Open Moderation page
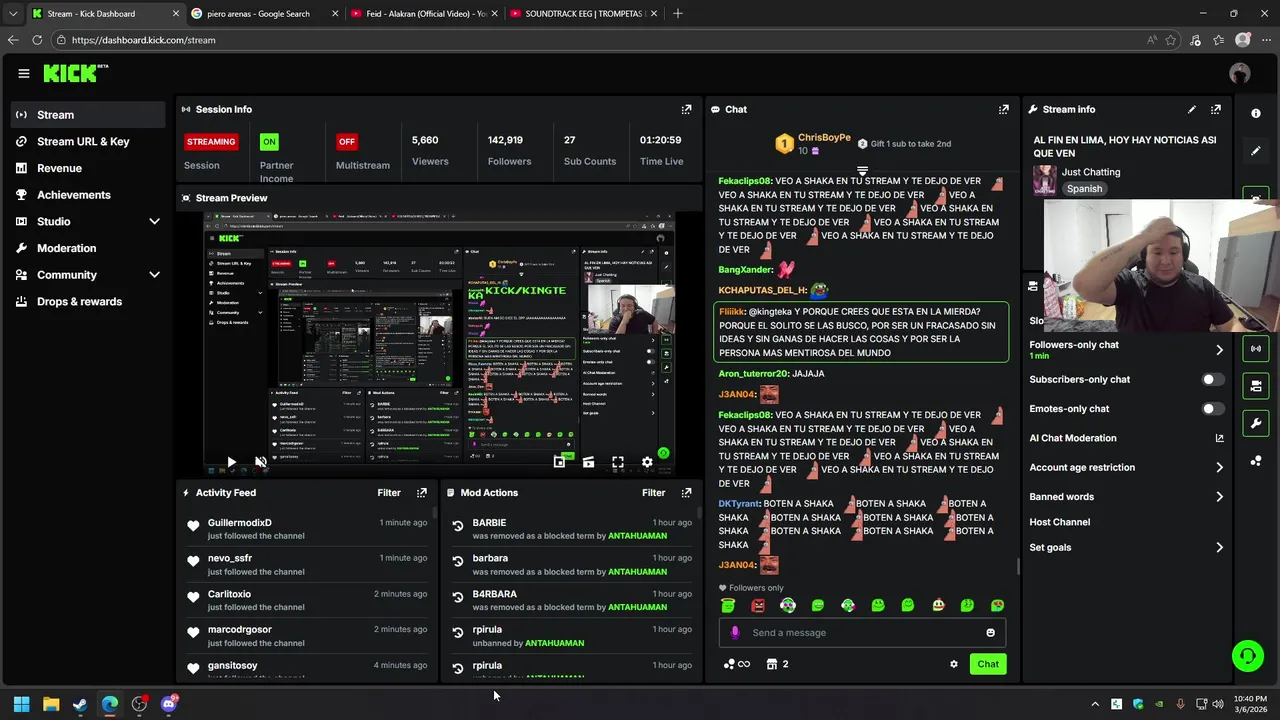This screenshot has height=720, width=1280. click(x=89, y=248)
